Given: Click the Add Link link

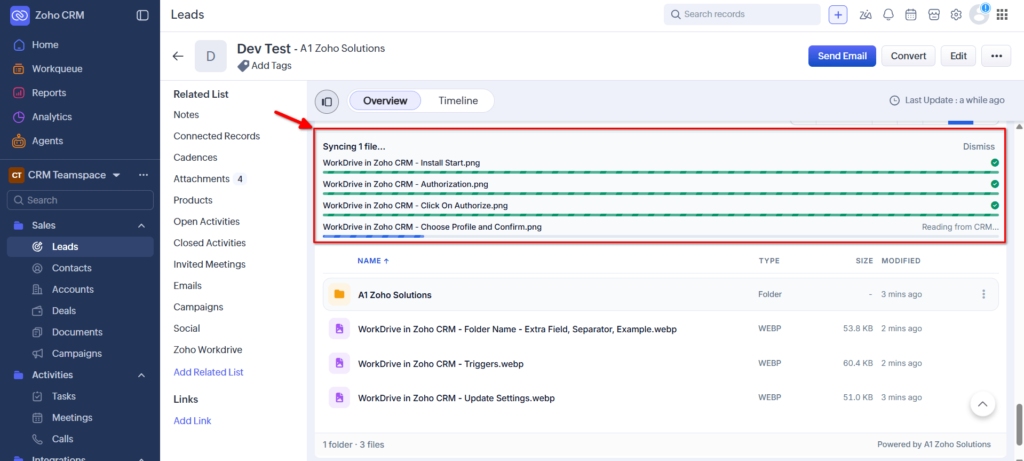Looking at the screenshot, I should coord(192,421).
